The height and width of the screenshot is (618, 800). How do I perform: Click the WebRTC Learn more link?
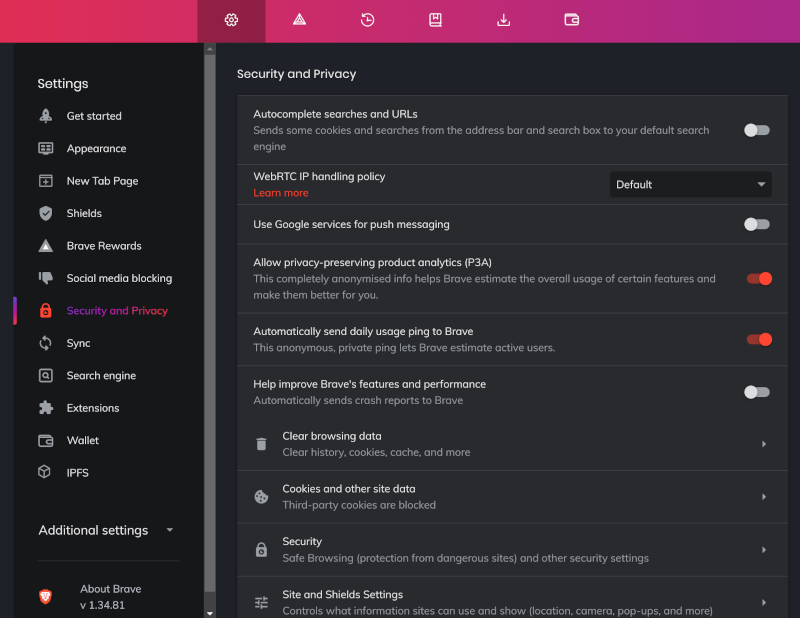click(281, 193)
